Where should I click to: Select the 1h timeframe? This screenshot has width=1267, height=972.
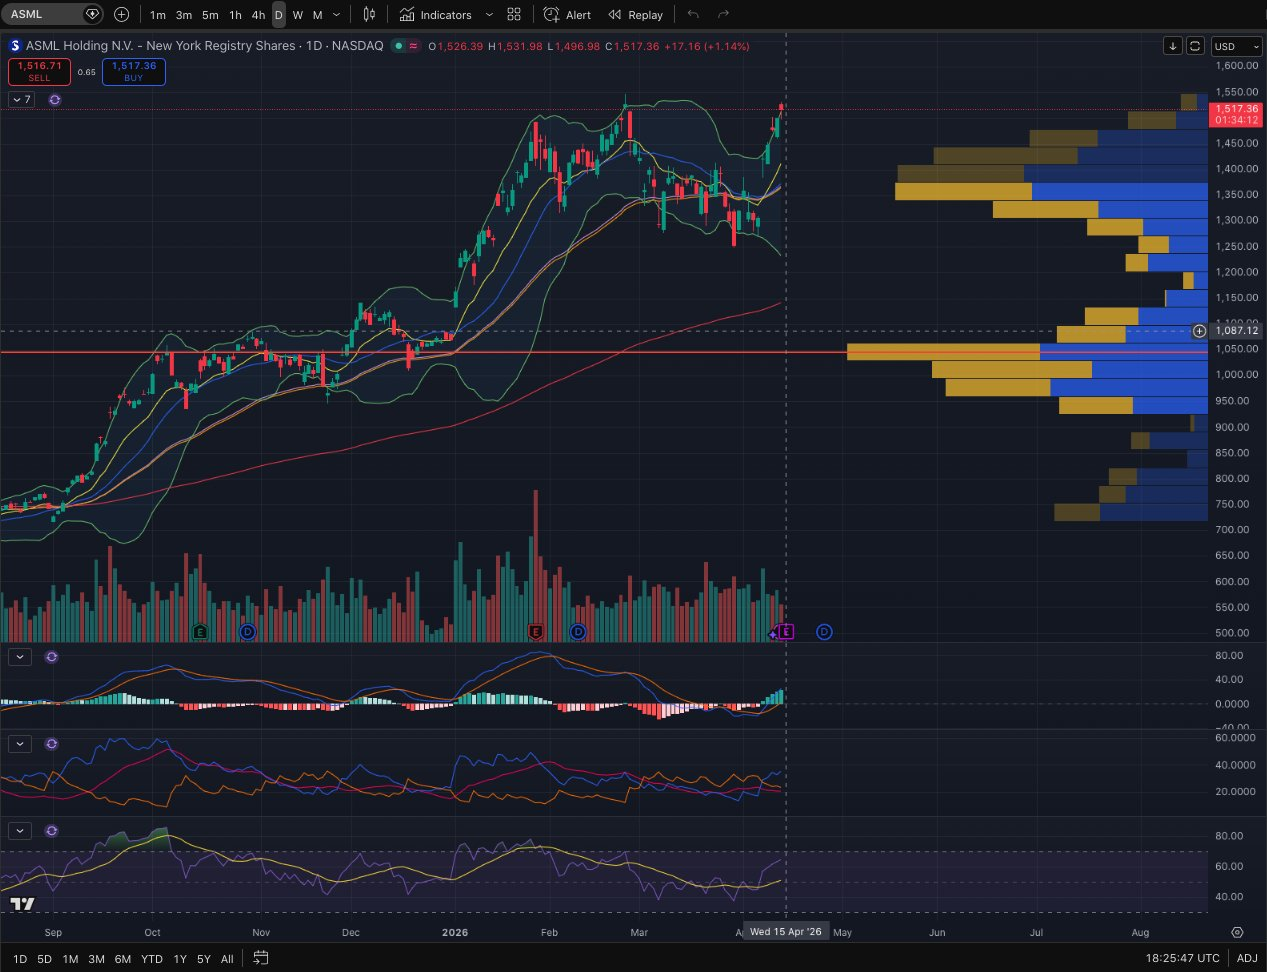coord(235,15)
